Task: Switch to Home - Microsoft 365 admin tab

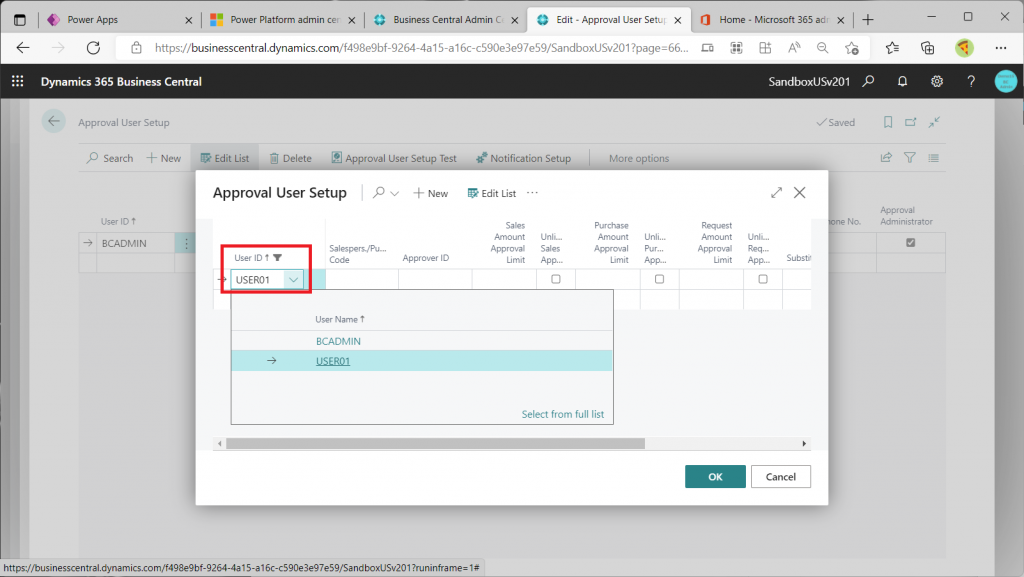Action: (x=771, y=20)
